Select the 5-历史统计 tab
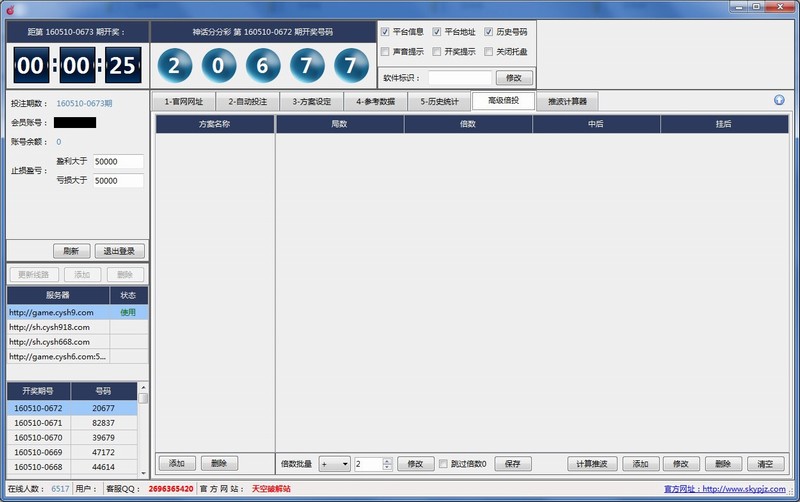 [439, 101]
